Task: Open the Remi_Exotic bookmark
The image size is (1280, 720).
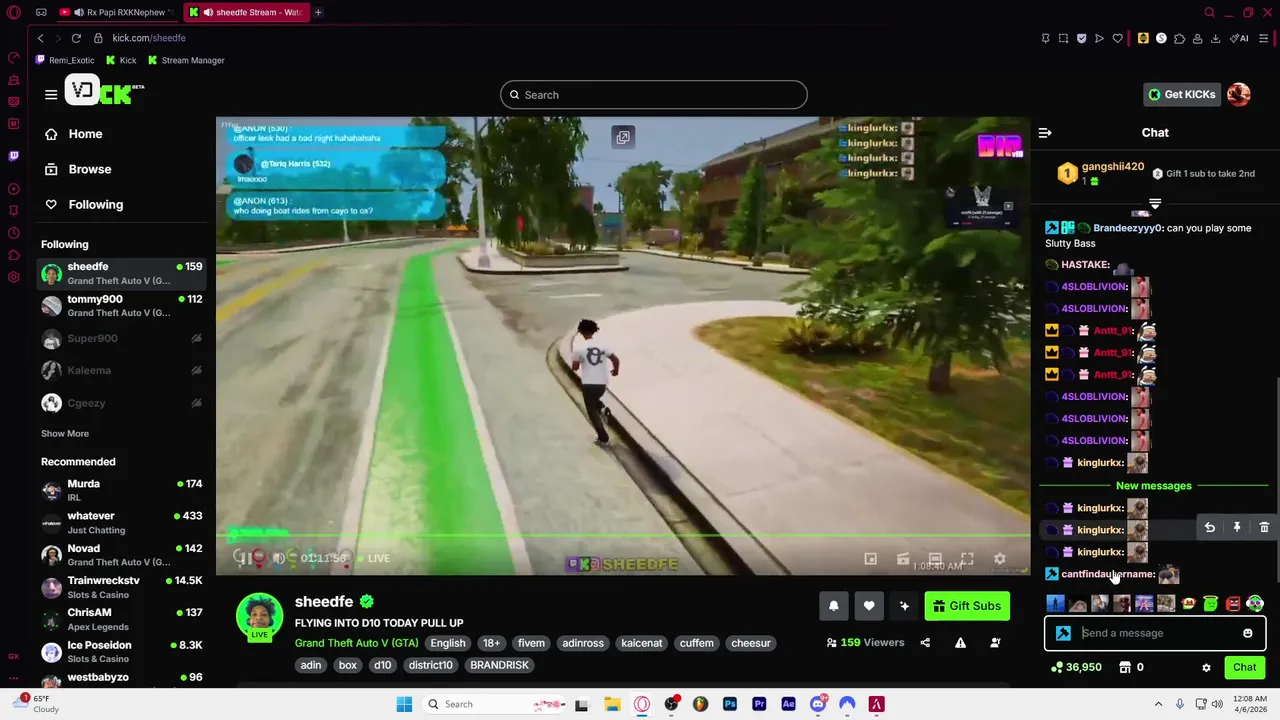Action: [65, 60]
